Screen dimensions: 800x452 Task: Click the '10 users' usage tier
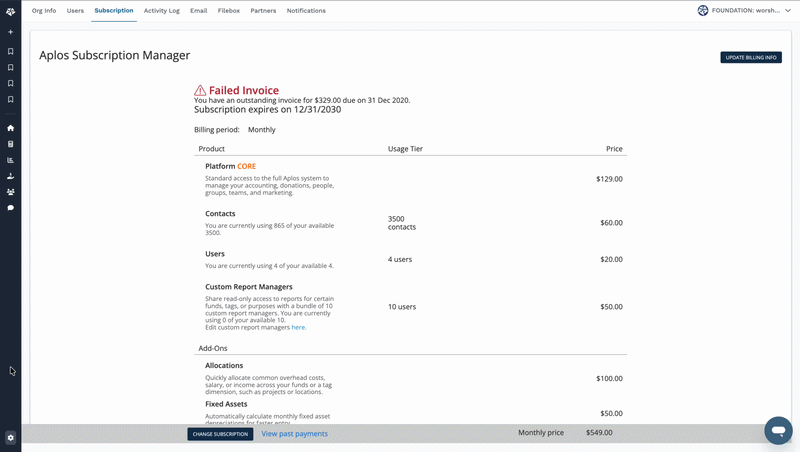click(x=402, y=307)
